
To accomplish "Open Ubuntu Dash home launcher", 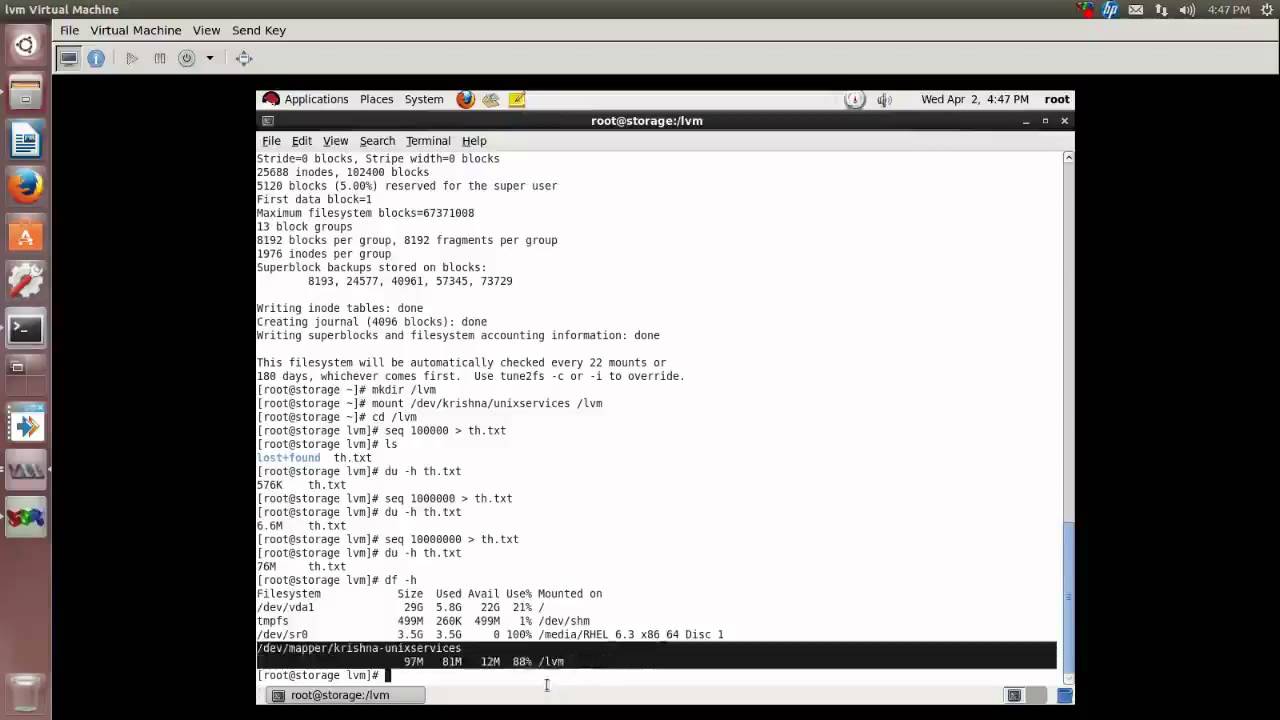I will click(x=25, y=45).
